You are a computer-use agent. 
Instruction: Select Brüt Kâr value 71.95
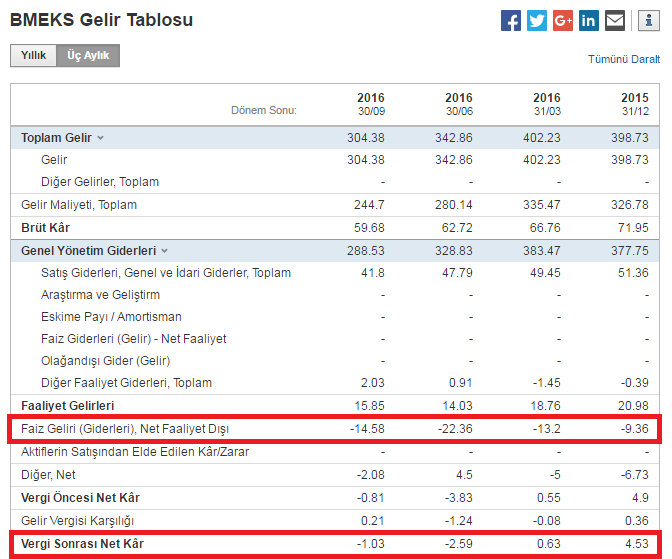[633, 228]
